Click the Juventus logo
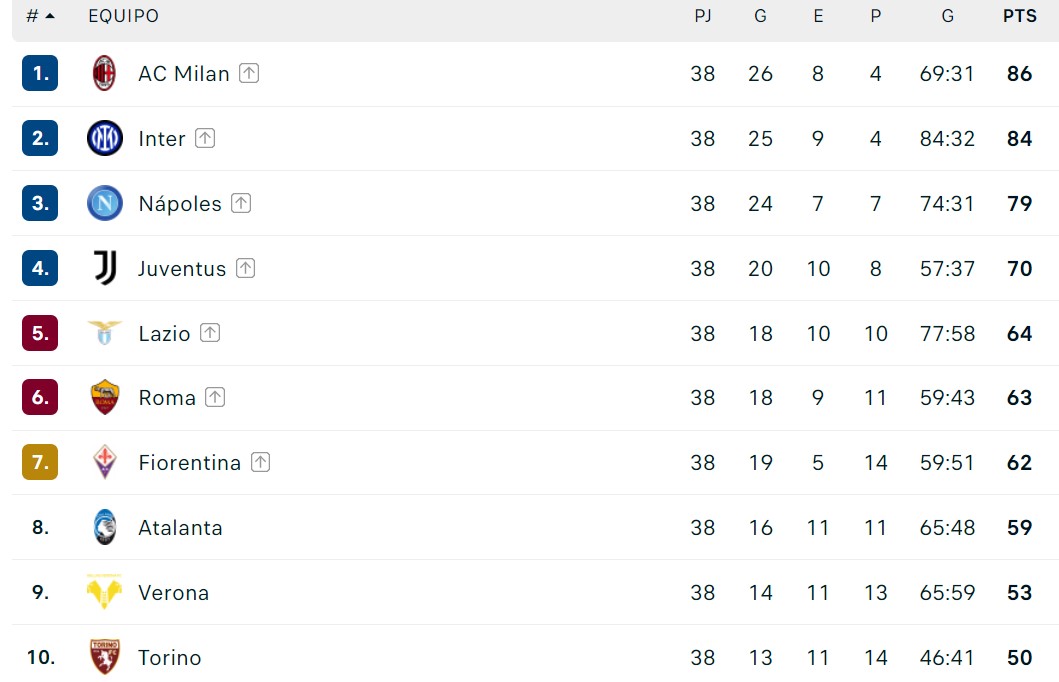 105,268
